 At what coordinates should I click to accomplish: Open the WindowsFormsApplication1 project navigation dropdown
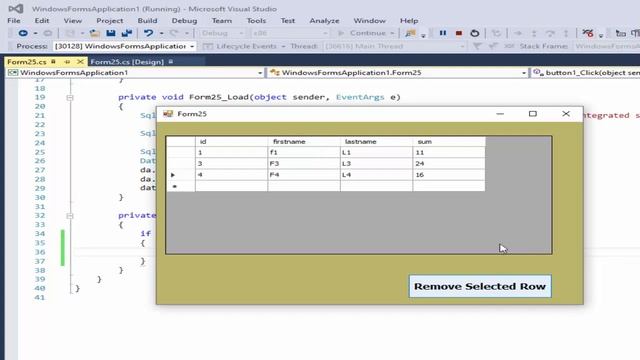[260, 73]
